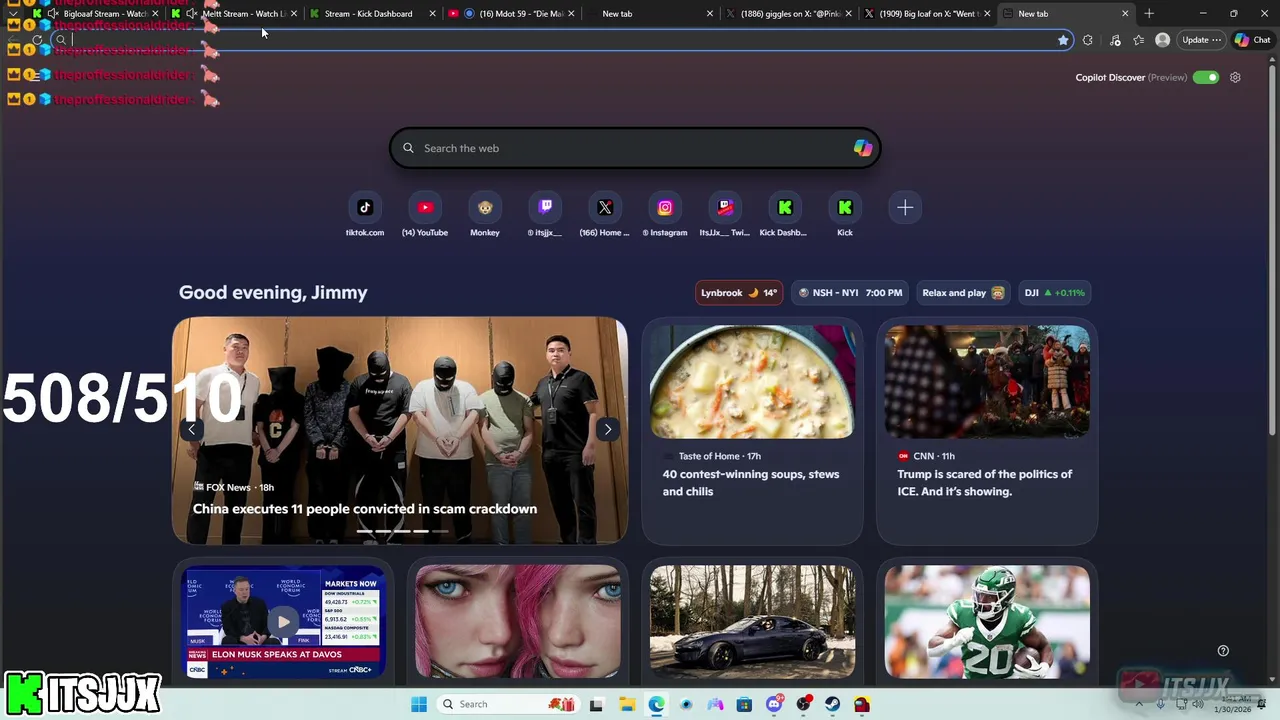Open the Favorites toolbar icon
Screen dimensions: 1280x720
click(1138, 40)
